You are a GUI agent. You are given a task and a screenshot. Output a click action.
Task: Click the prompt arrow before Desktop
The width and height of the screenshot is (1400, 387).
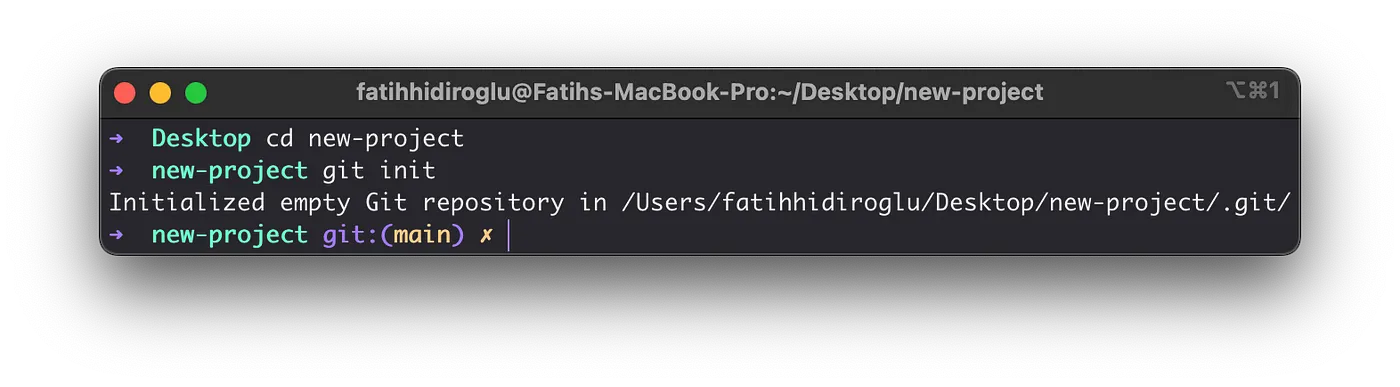click(x=116, y=139)
